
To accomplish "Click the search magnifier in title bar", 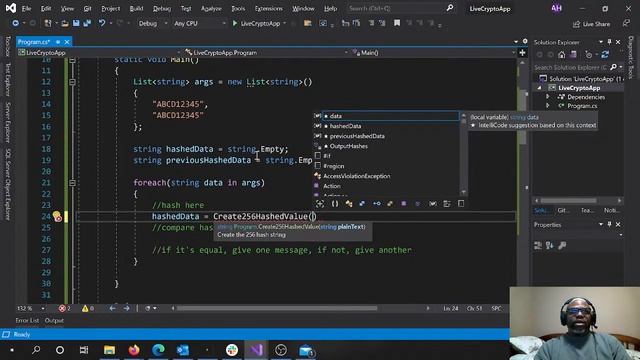I will pos(449,8).
